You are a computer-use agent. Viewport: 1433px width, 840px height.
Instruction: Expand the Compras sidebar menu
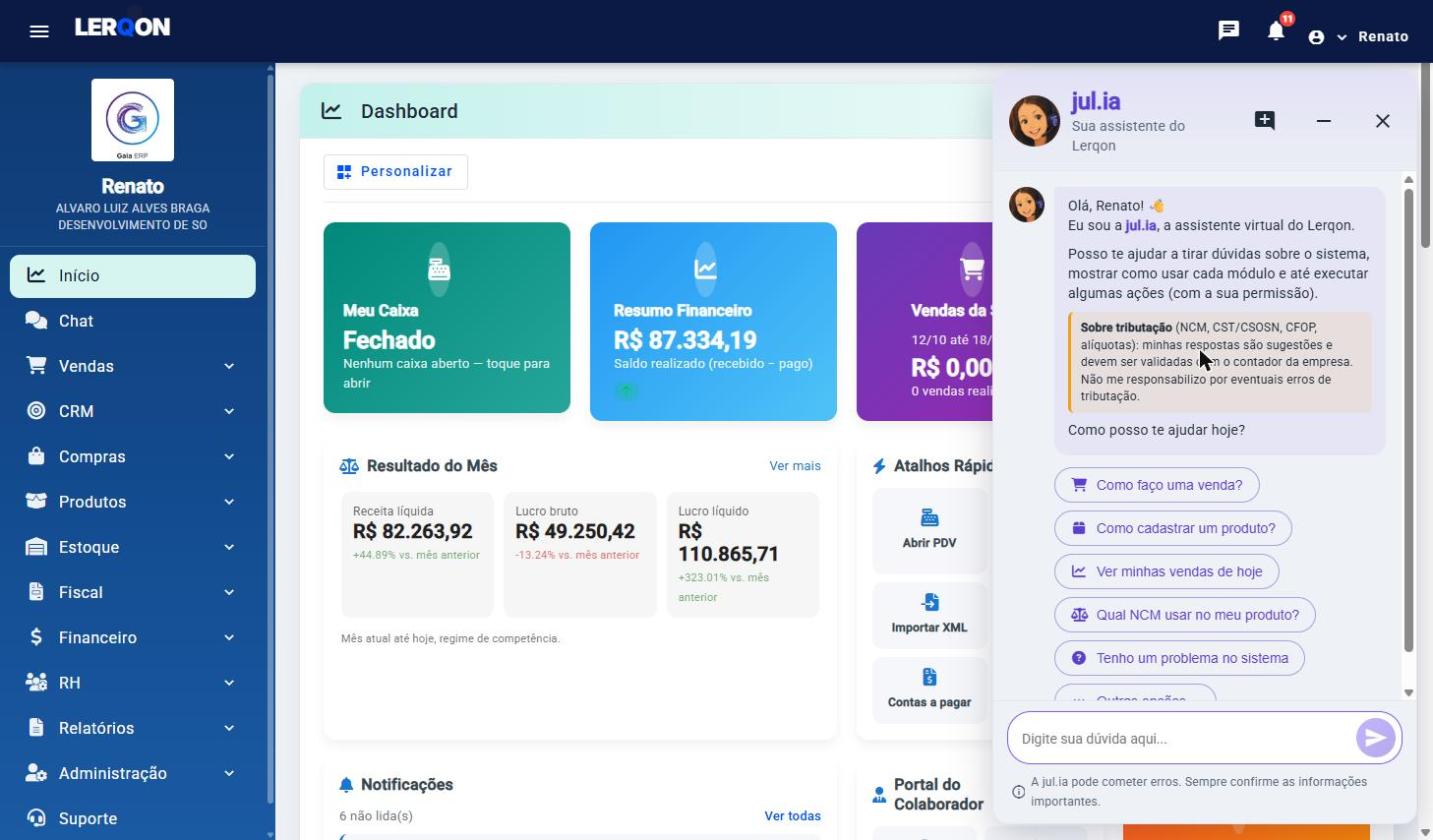[133, 457]
